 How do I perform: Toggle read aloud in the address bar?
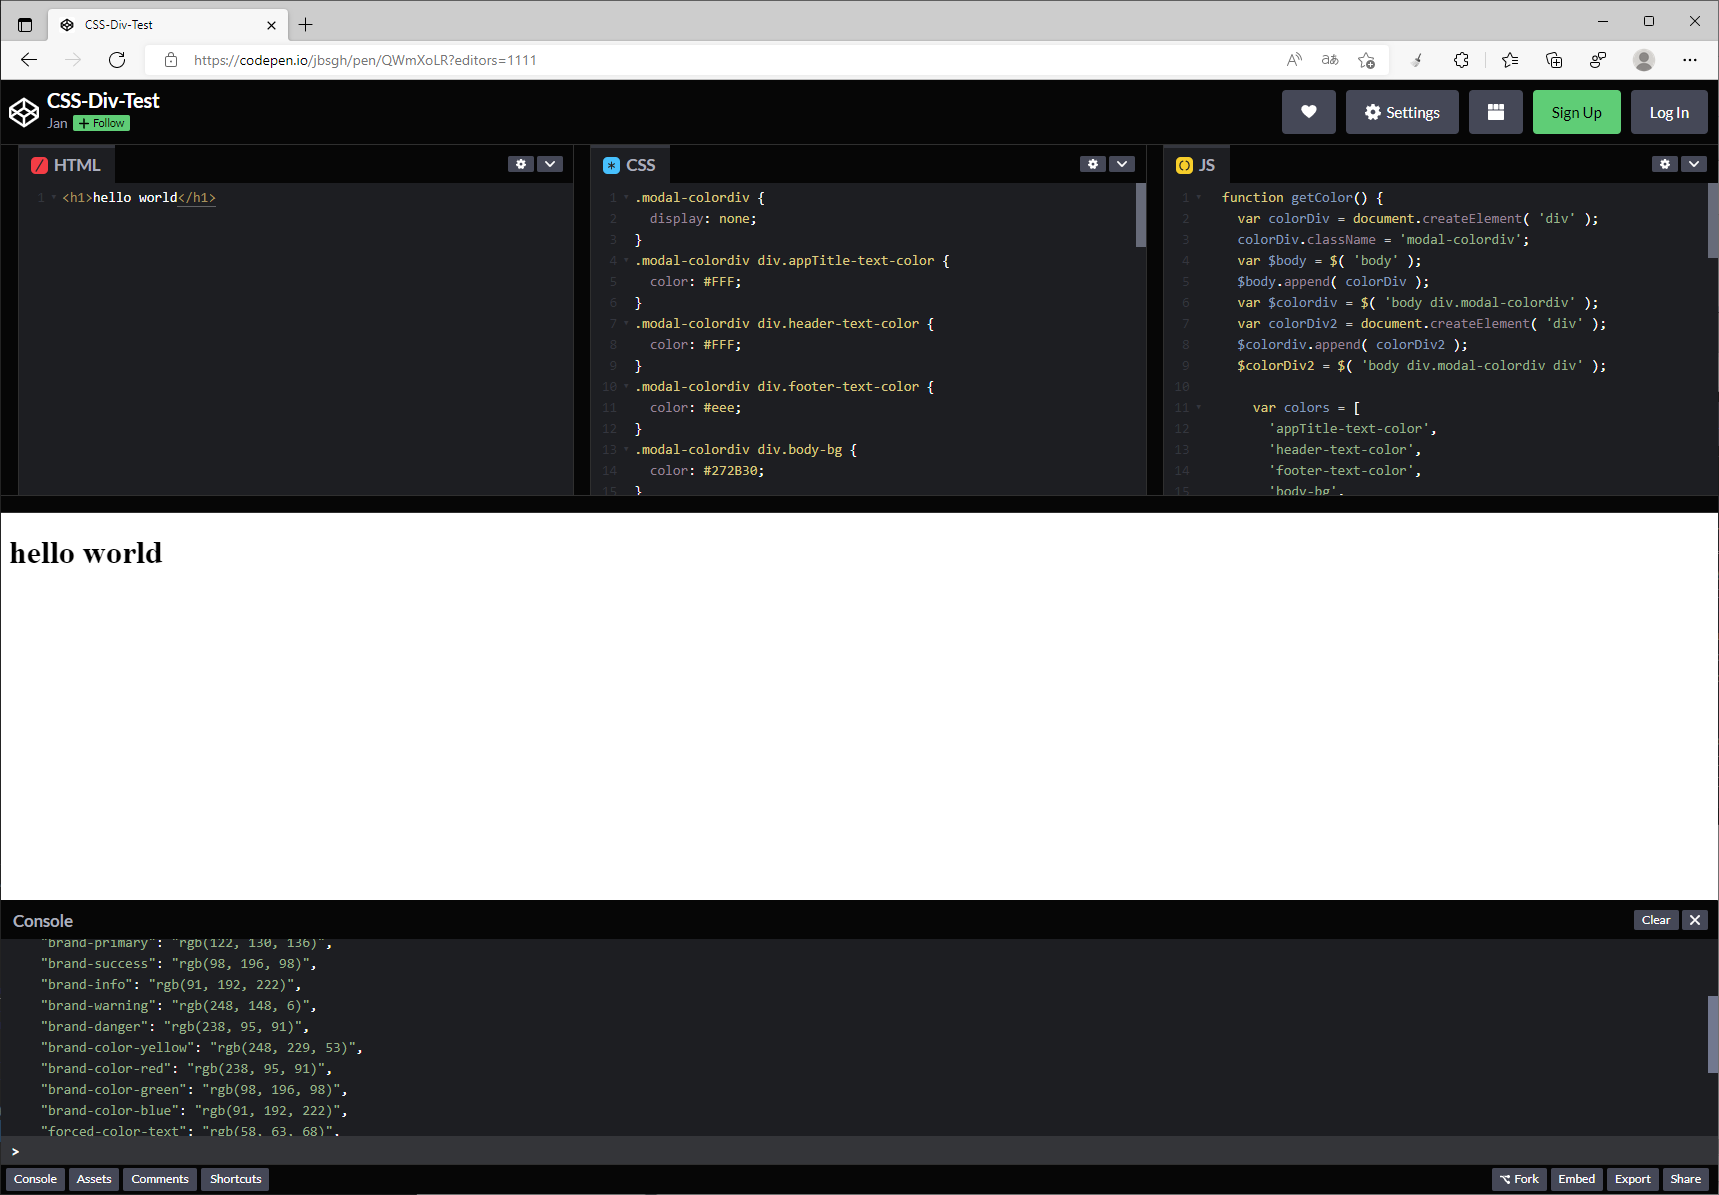pyautogui.click(x=1293, y=60)
